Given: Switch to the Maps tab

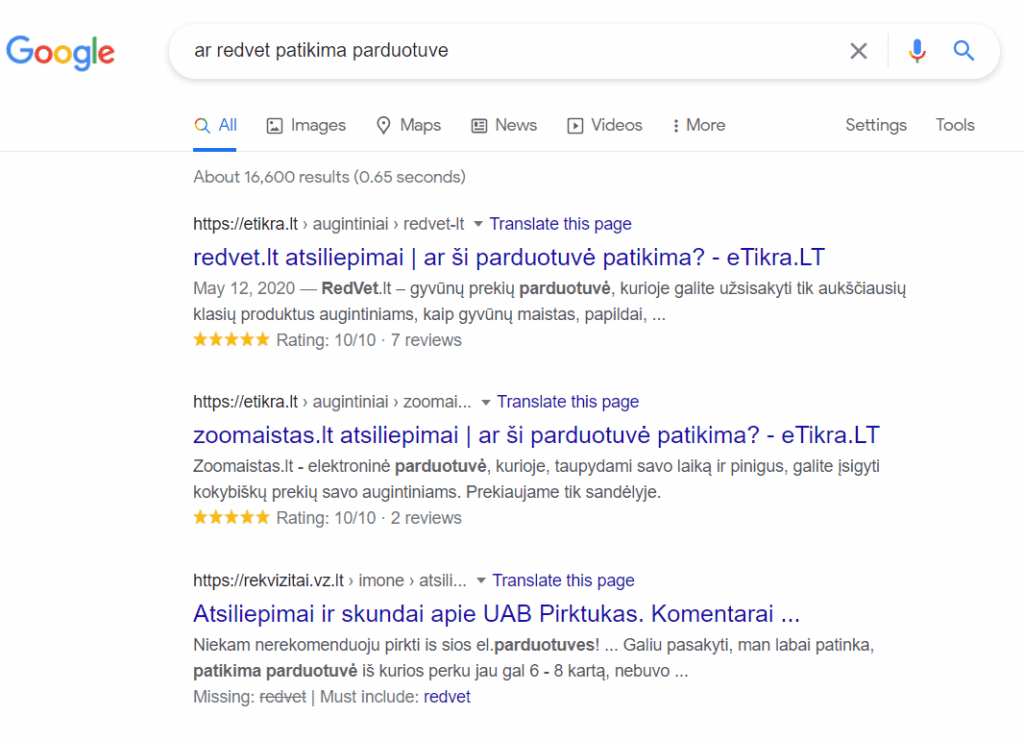Looking at the screenshot, I should click(408, 125).
